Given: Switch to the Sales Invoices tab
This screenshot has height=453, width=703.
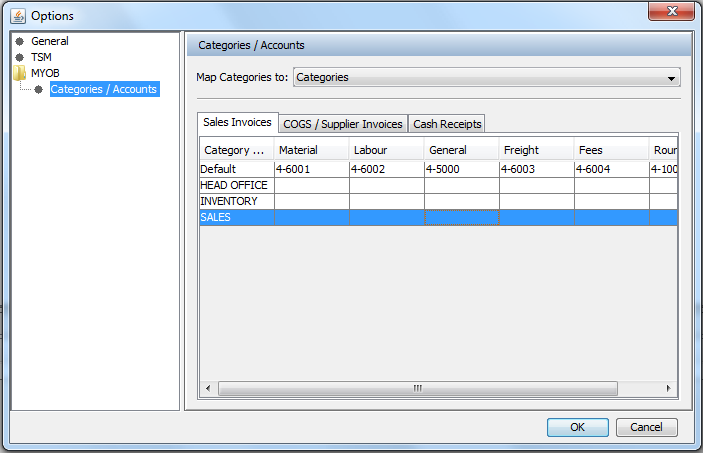Looking at the screenshot, I should pos(237,123).
